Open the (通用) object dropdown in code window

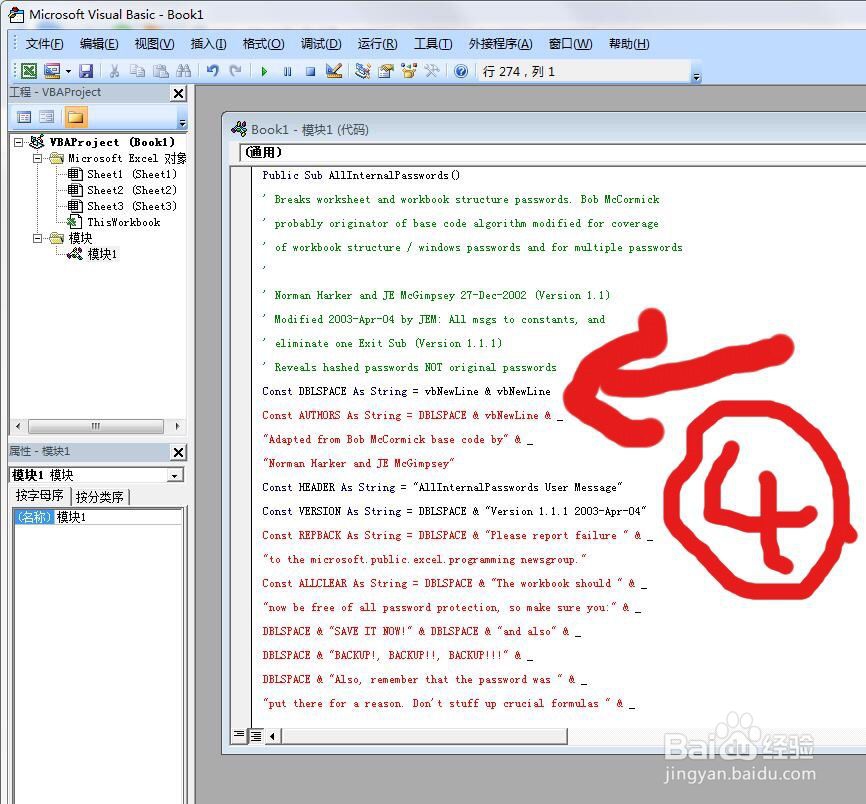[553, 152]
